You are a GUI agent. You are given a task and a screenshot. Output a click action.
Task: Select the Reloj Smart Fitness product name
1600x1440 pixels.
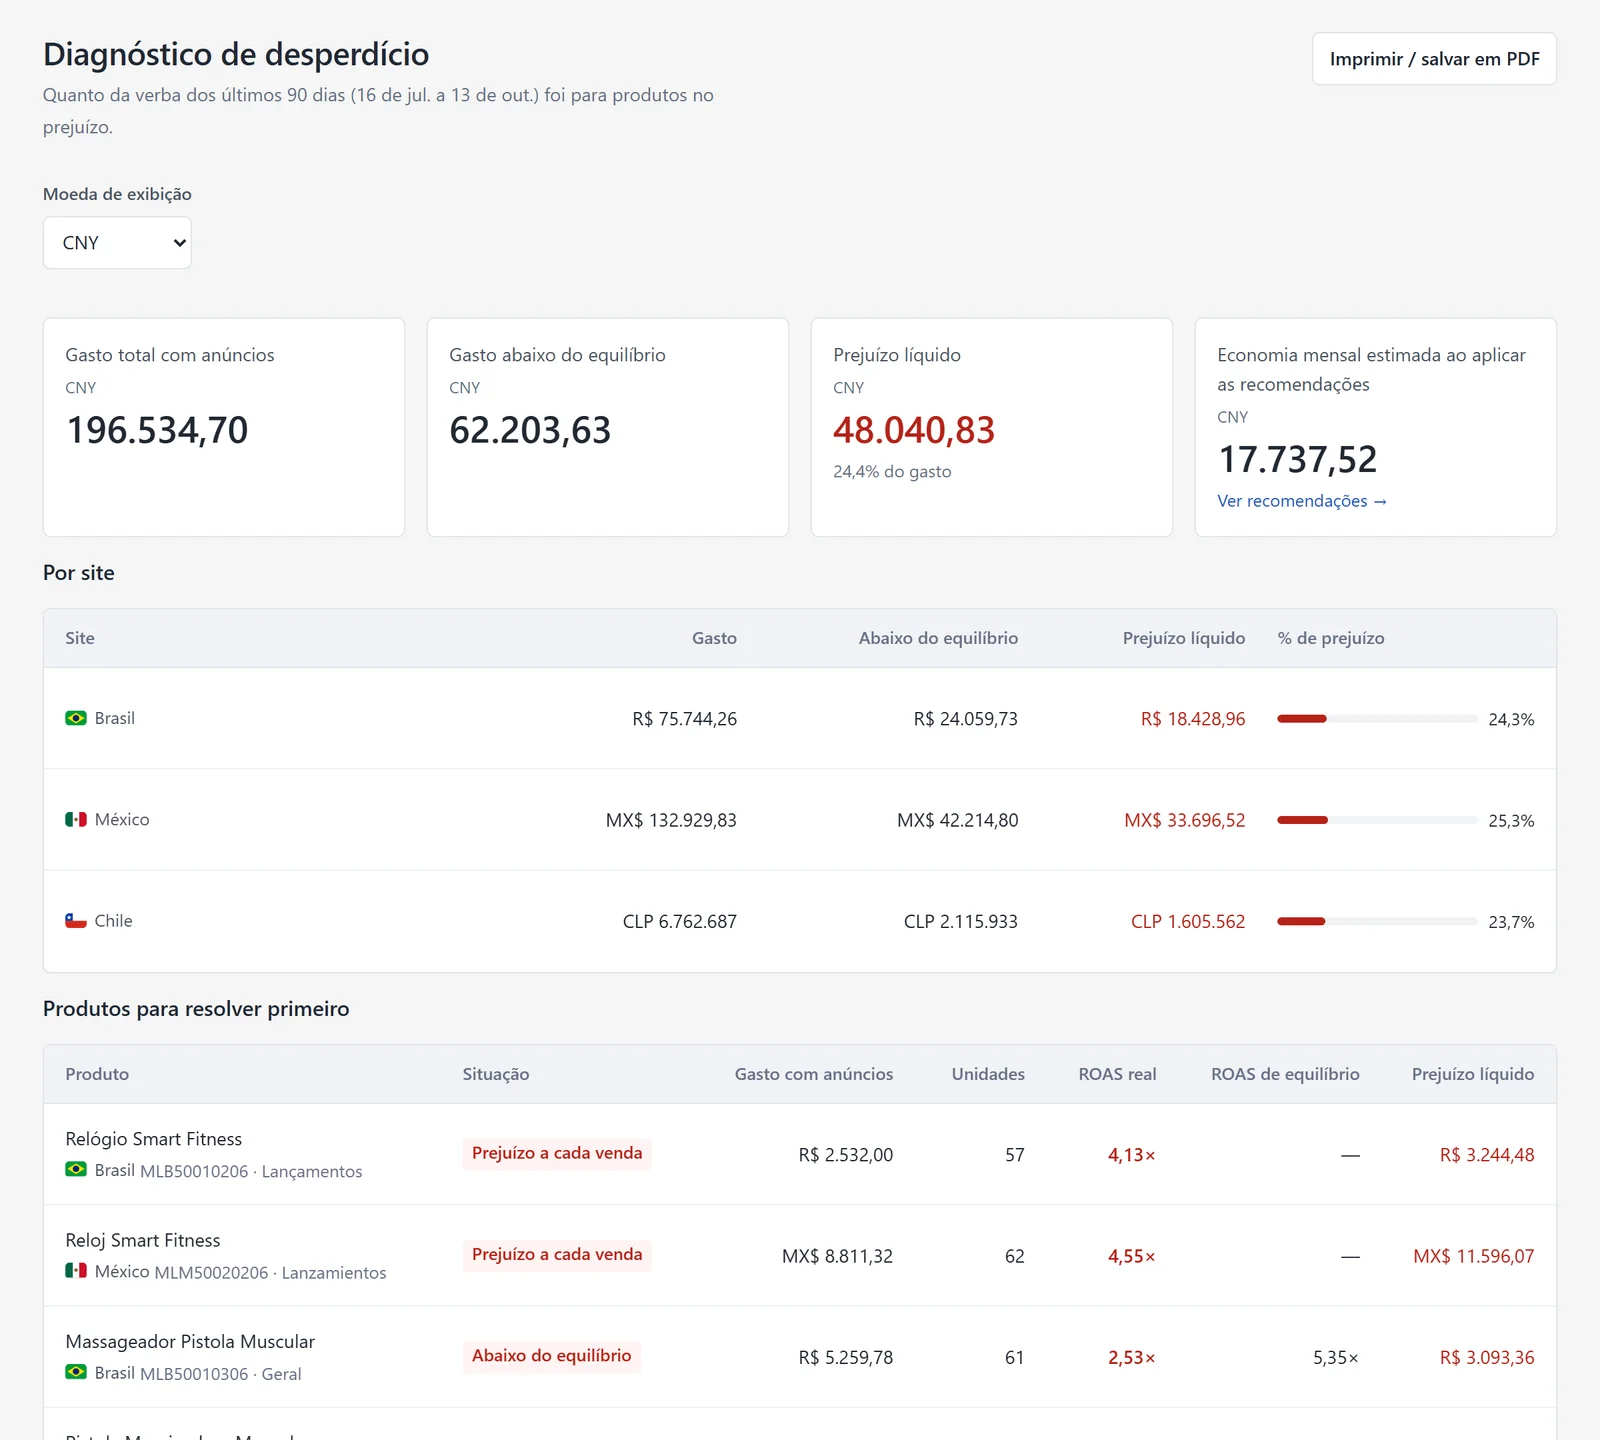(143, 1240)
